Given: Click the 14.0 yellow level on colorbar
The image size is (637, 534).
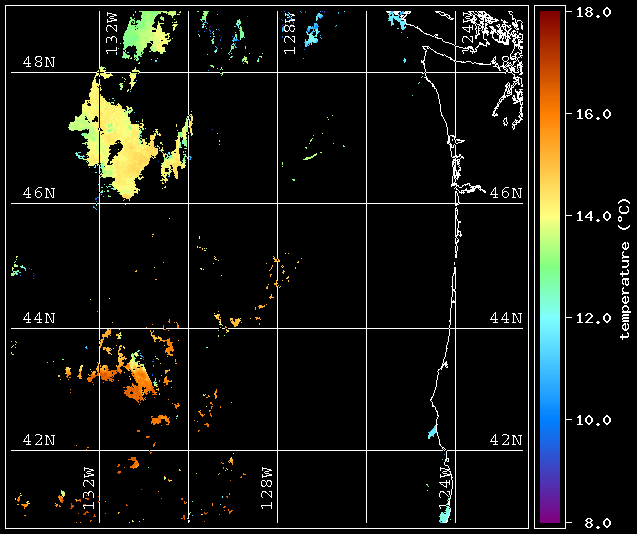Looking at the screenshot, I should click(594, 216).
